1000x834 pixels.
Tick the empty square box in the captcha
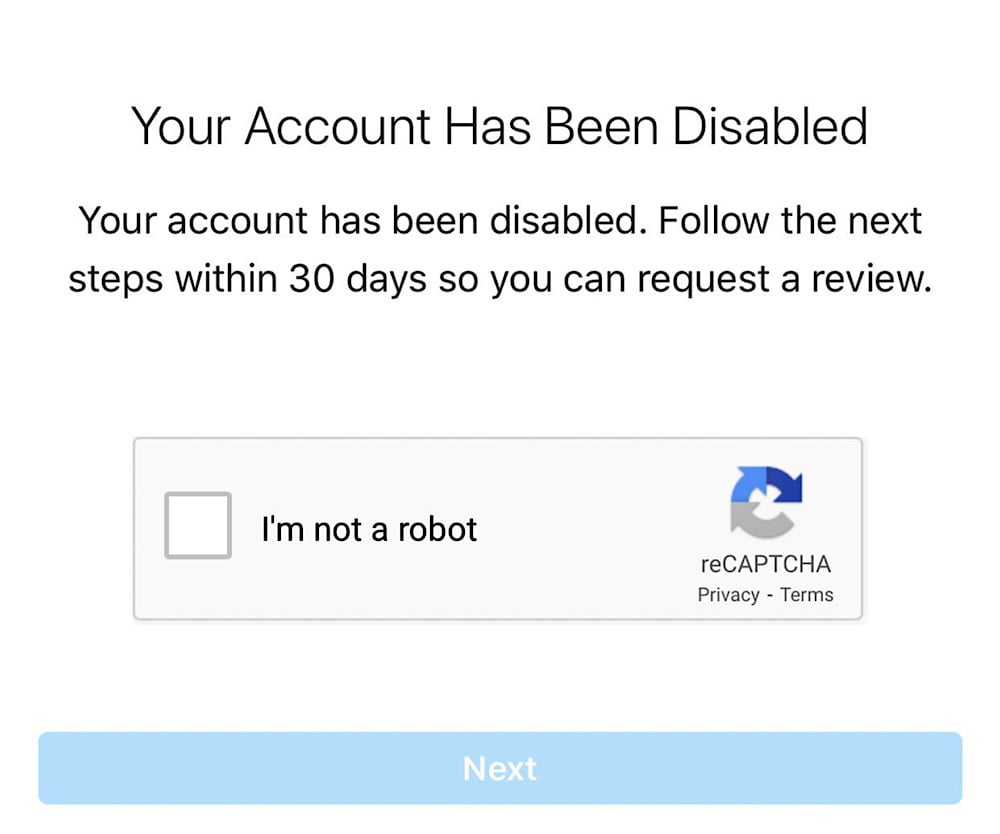tap(198, 525)
